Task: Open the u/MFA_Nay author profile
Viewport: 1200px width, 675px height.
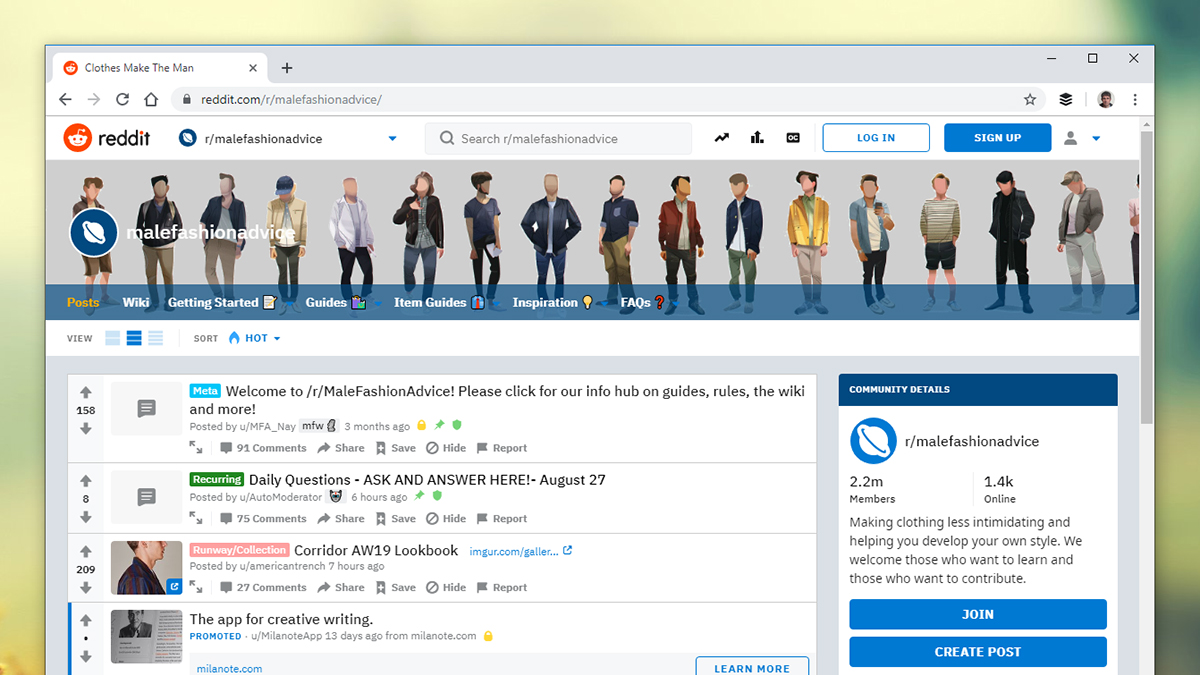Action: [268, 426]
